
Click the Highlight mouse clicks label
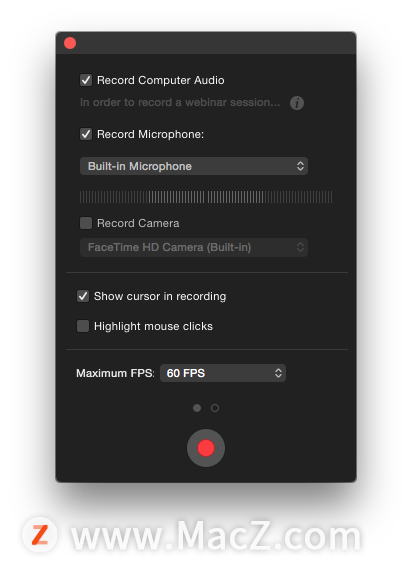[153, 326]
